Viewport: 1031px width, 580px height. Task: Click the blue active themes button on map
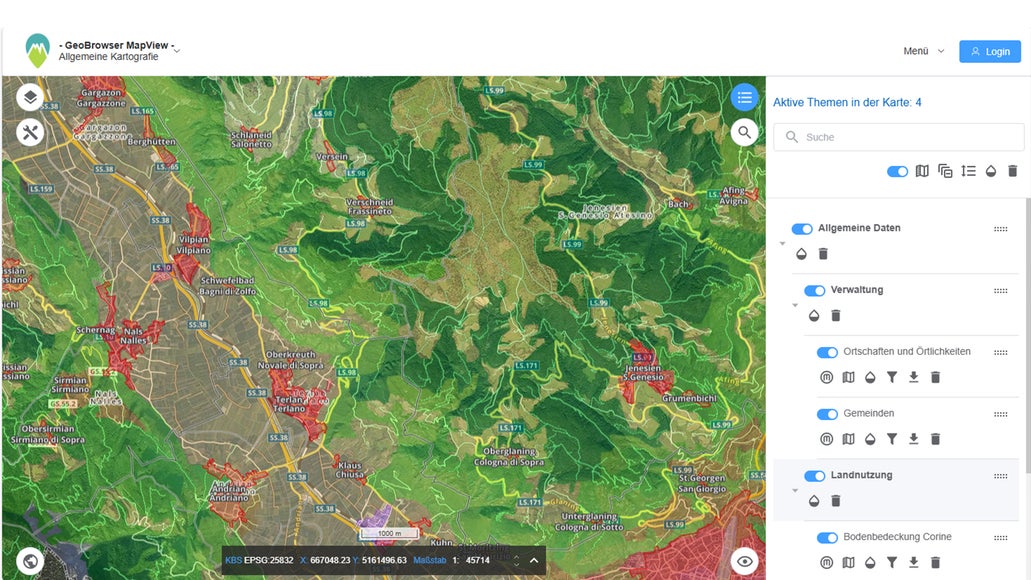[x=744, y=97]
